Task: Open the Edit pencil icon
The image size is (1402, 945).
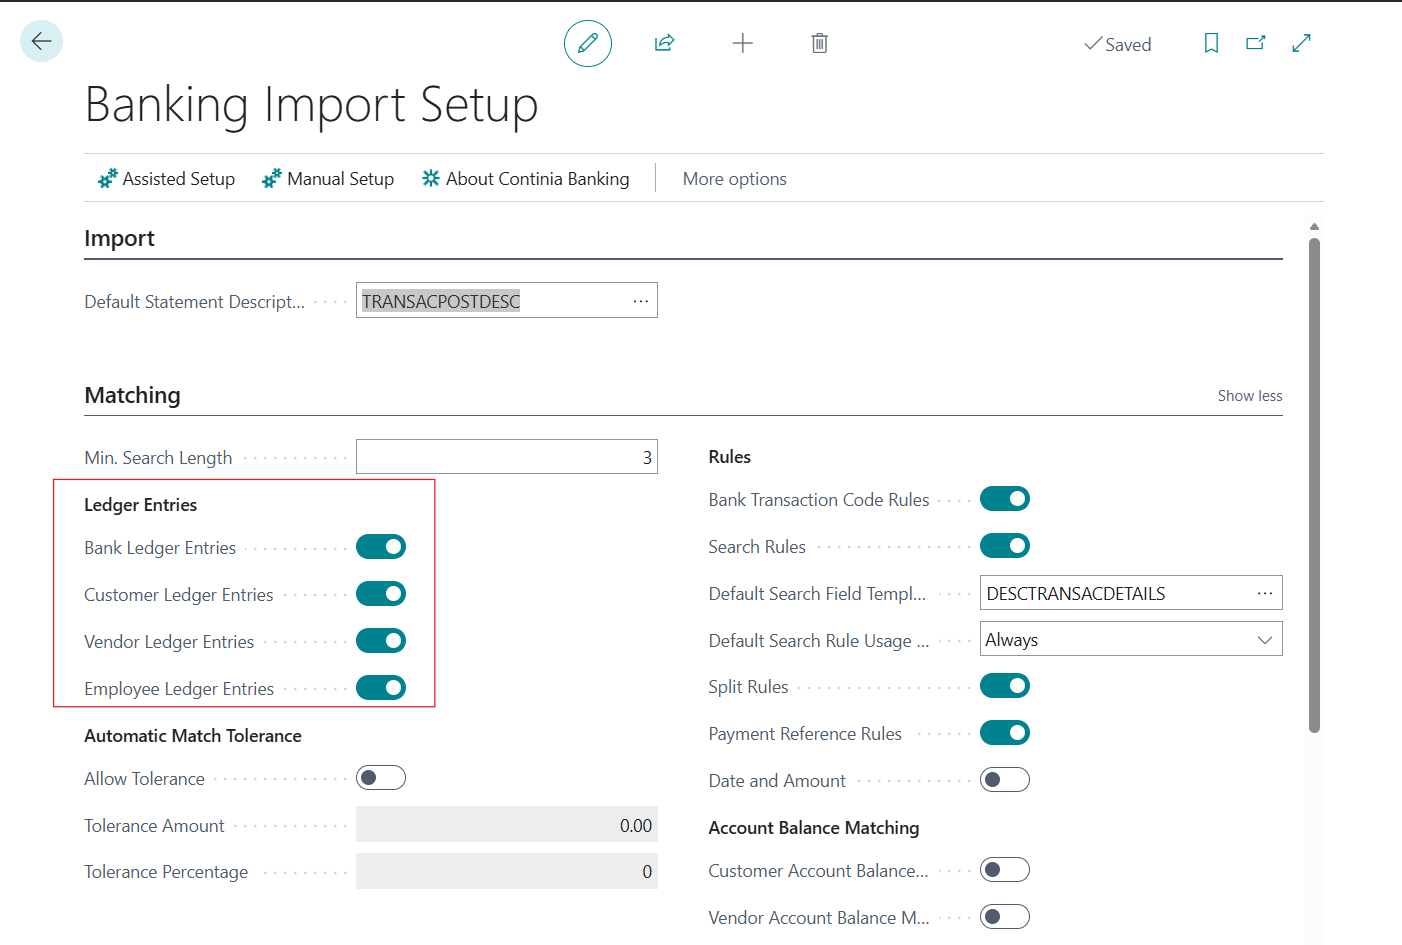Action: pos(588,43)
